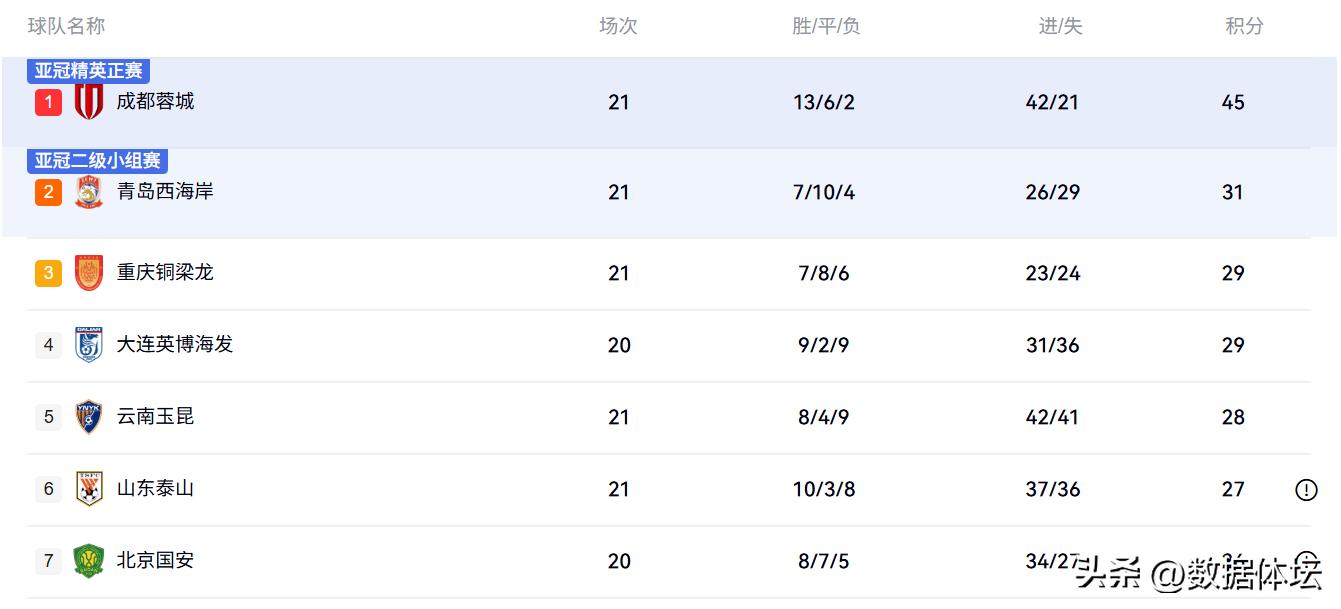Click the 山东泰山 team badge
1341x609 pixels.
[x=89, y=489]
